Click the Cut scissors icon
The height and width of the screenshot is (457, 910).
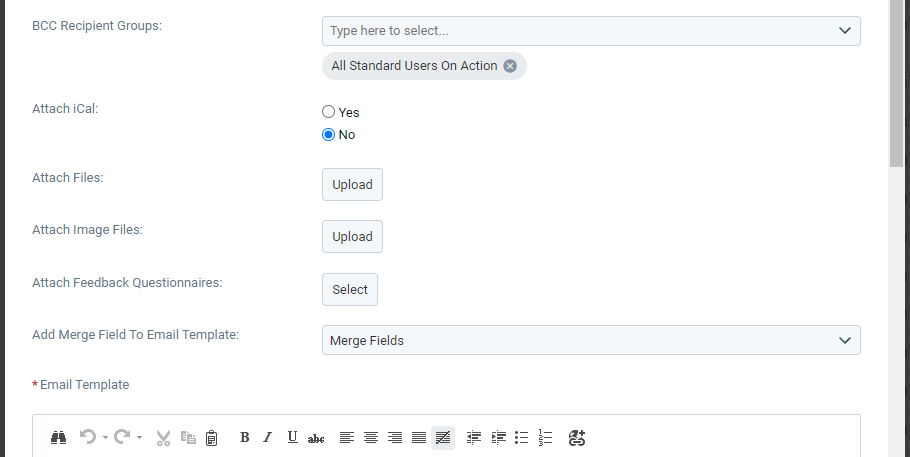(x=163, y=438)
